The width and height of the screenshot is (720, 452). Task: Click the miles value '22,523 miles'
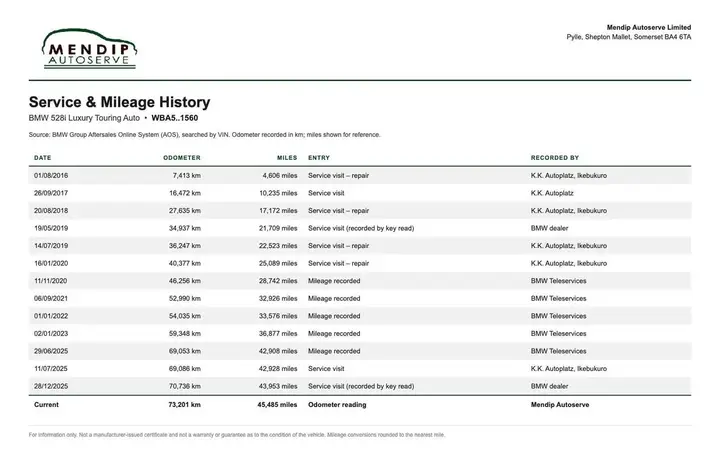[x=278, y=246]
